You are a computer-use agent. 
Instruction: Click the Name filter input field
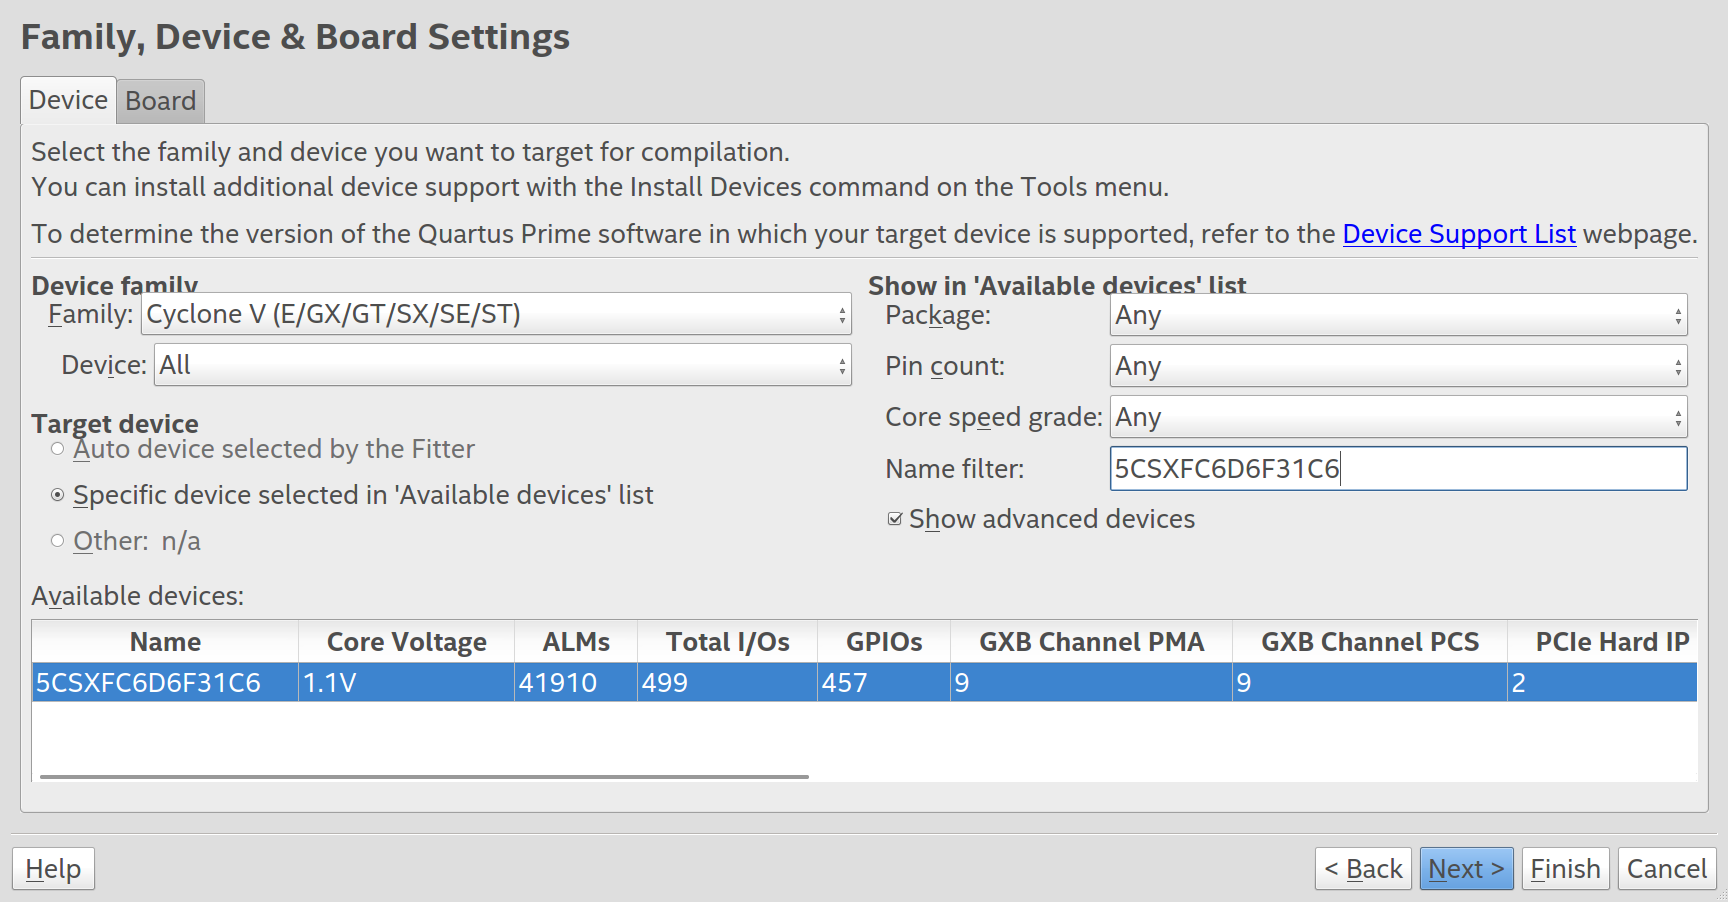point(1398,468)
